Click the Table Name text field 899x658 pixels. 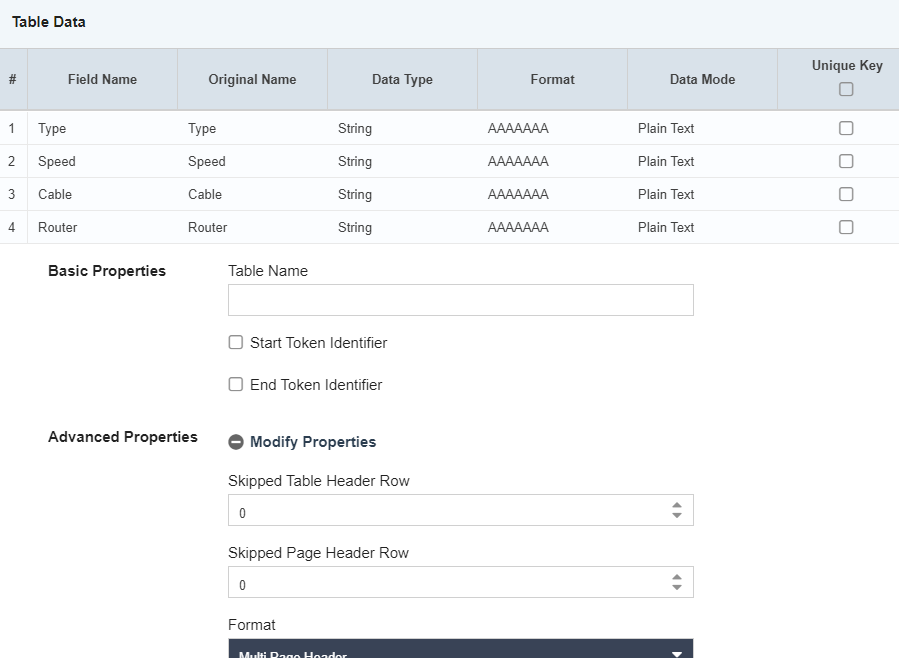(x=460, y=300)
